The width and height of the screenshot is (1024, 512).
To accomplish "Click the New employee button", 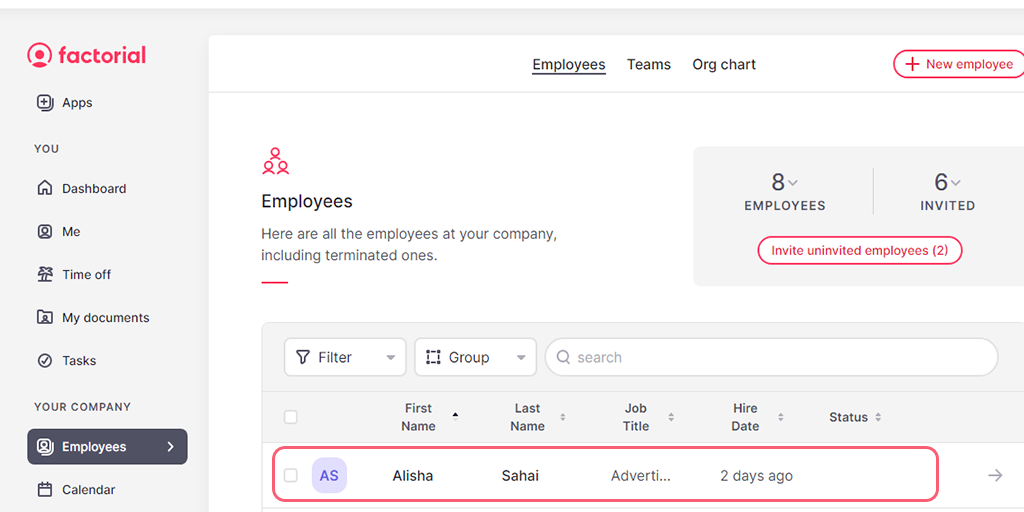I will 958,64.
